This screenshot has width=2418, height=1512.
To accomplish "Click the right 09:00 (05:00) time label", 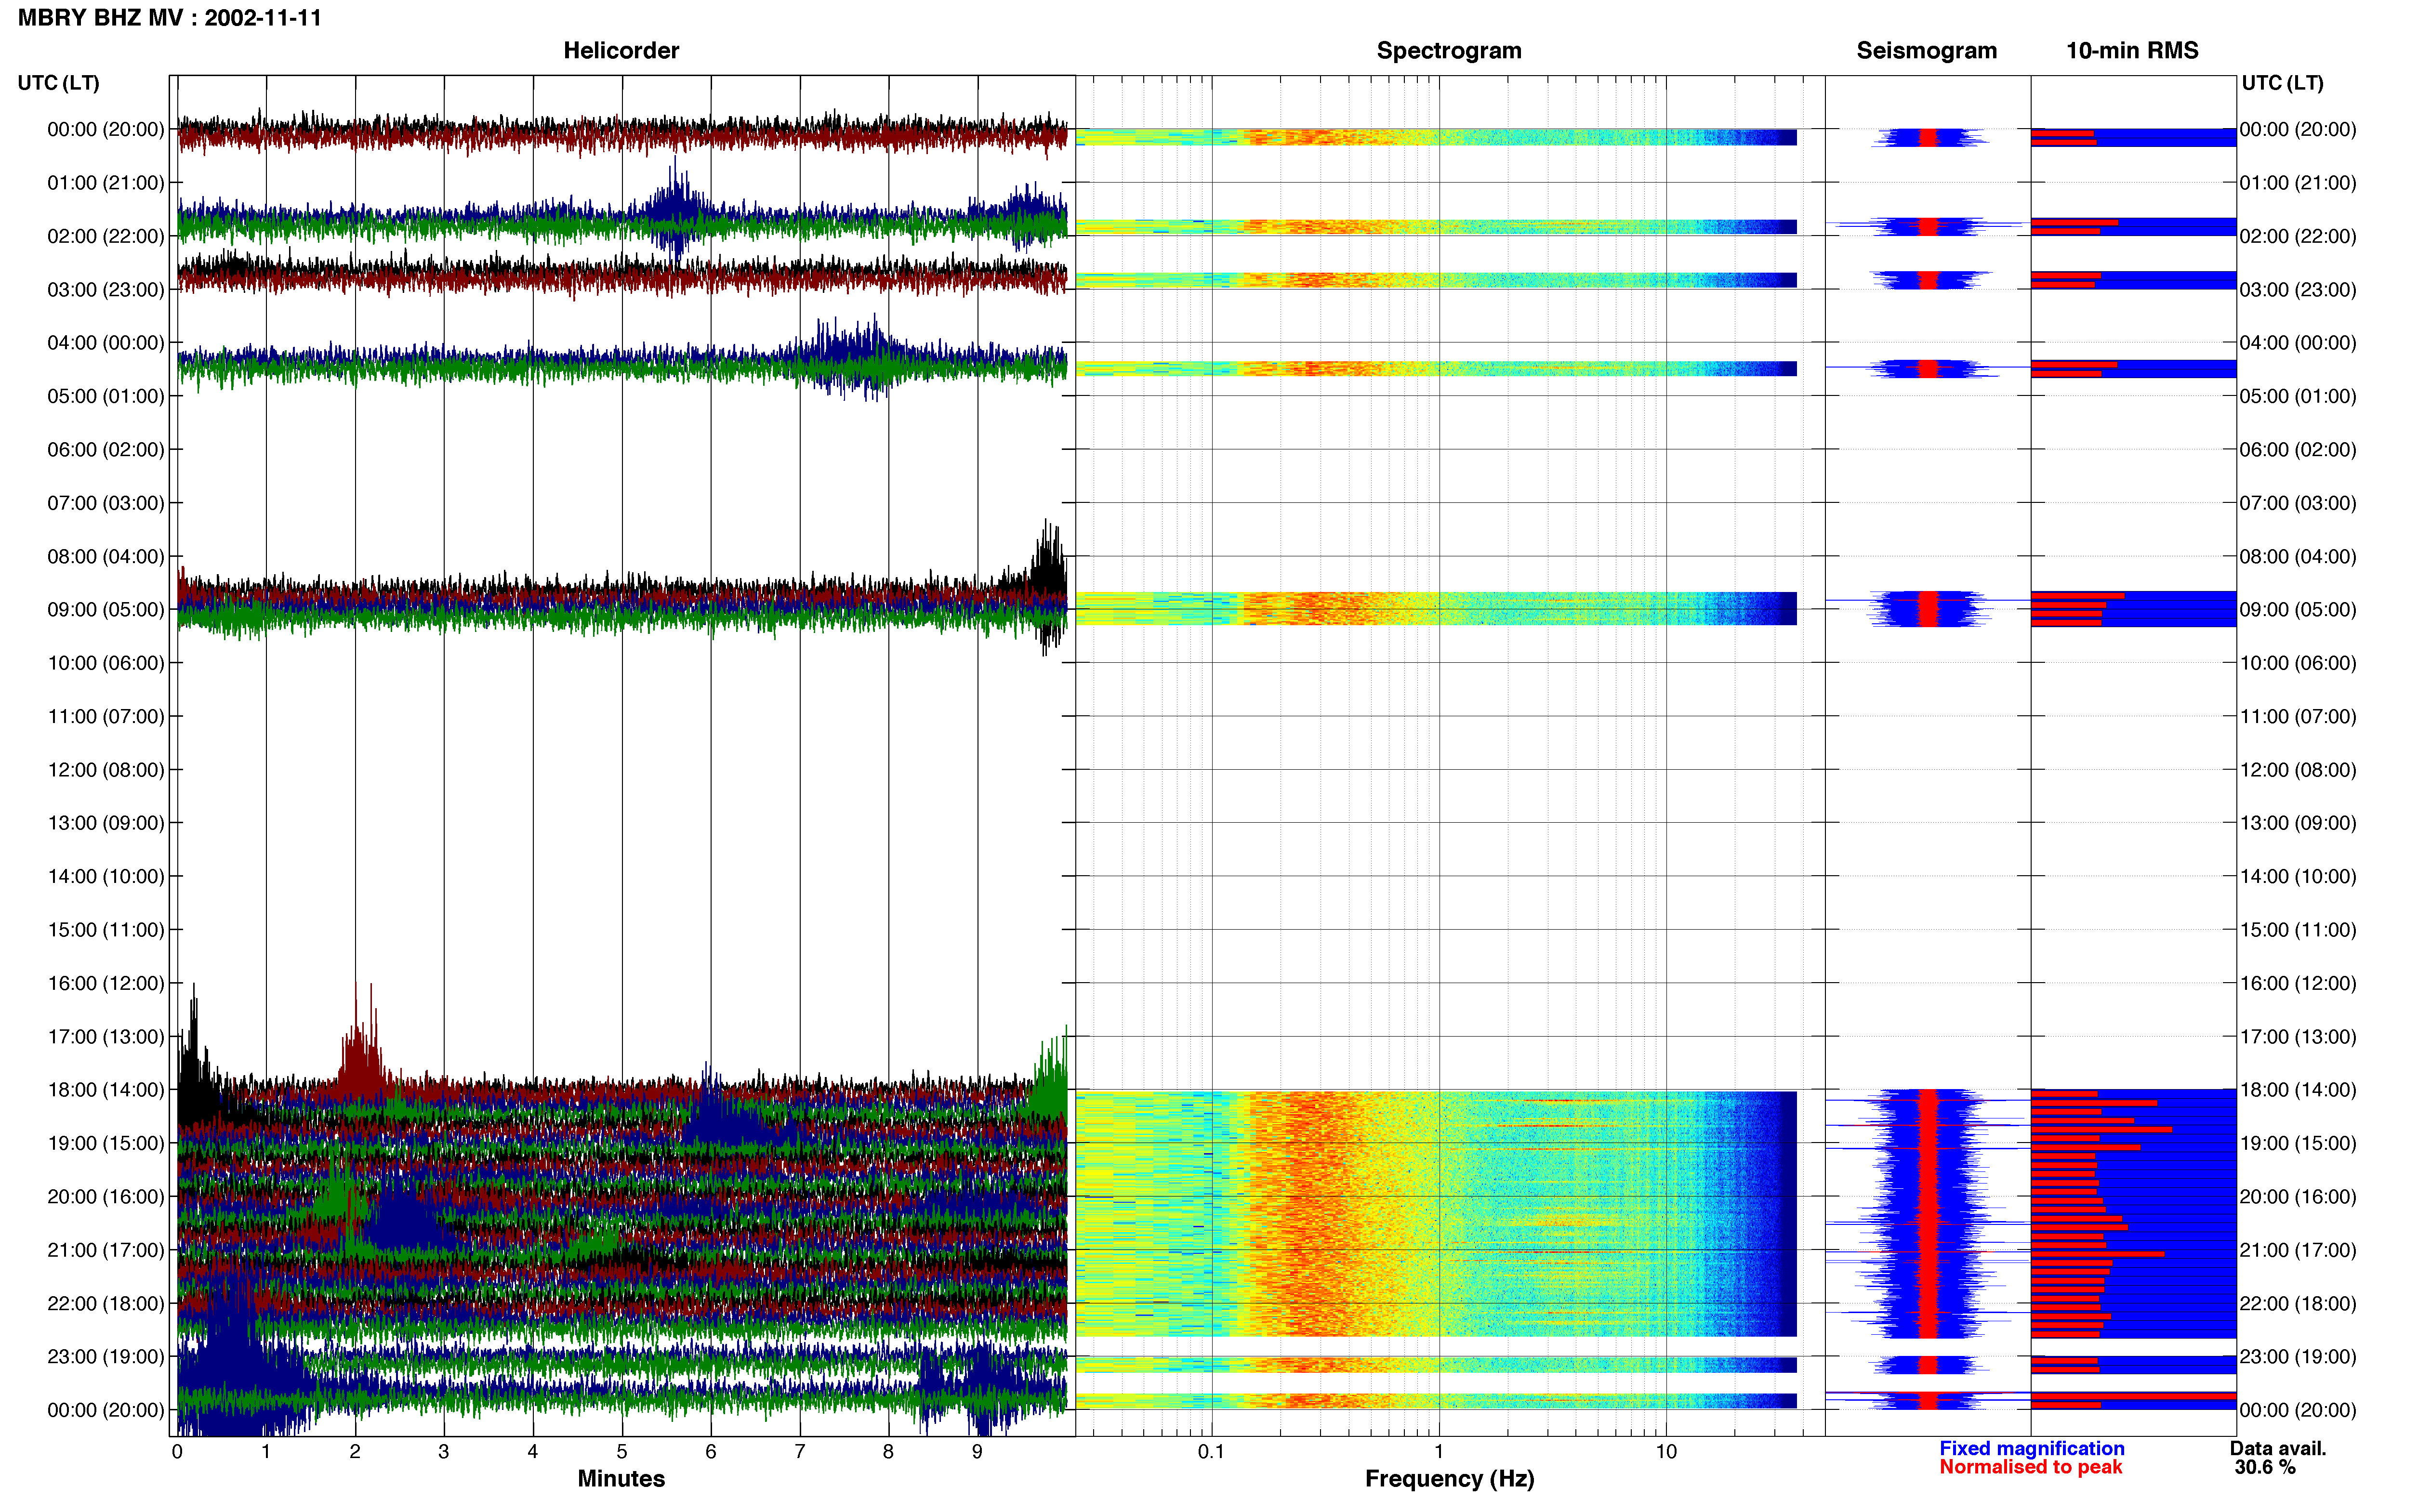I will 2298,609.
